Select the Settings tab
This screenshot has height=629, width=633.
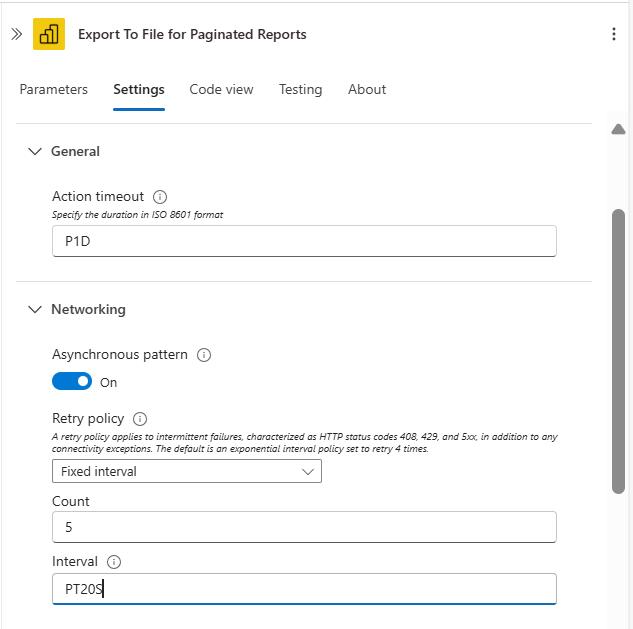click(139, 89)
